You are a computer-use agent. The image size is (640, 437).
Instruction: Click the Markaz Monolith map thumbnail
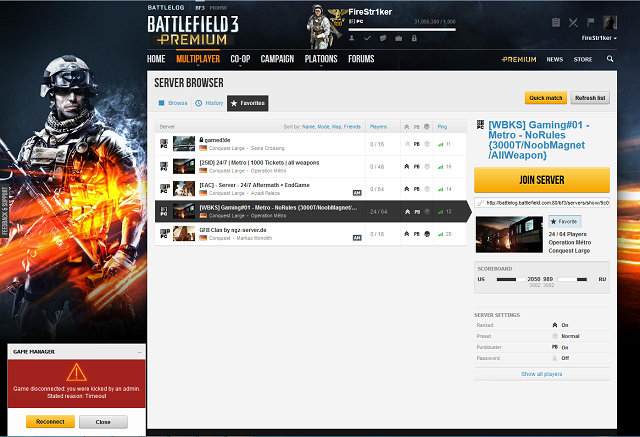click(x=184, y=233)
